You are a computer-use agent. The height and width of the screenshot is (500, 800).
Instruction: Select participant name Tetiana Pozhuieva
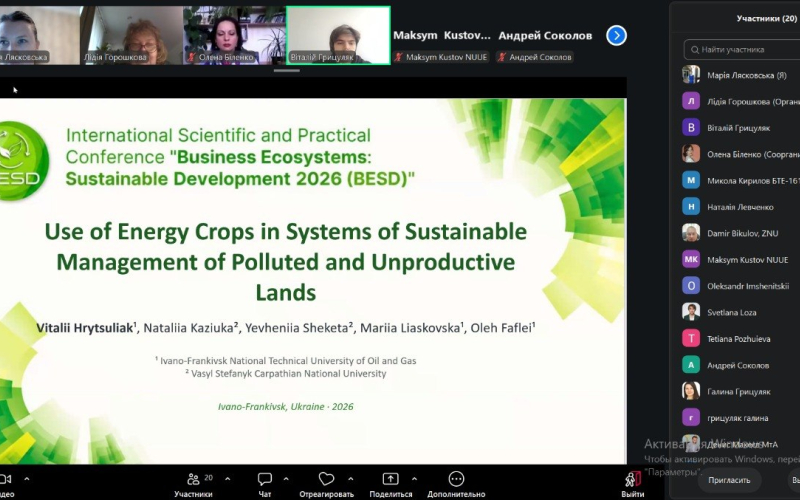click(738, 339)
